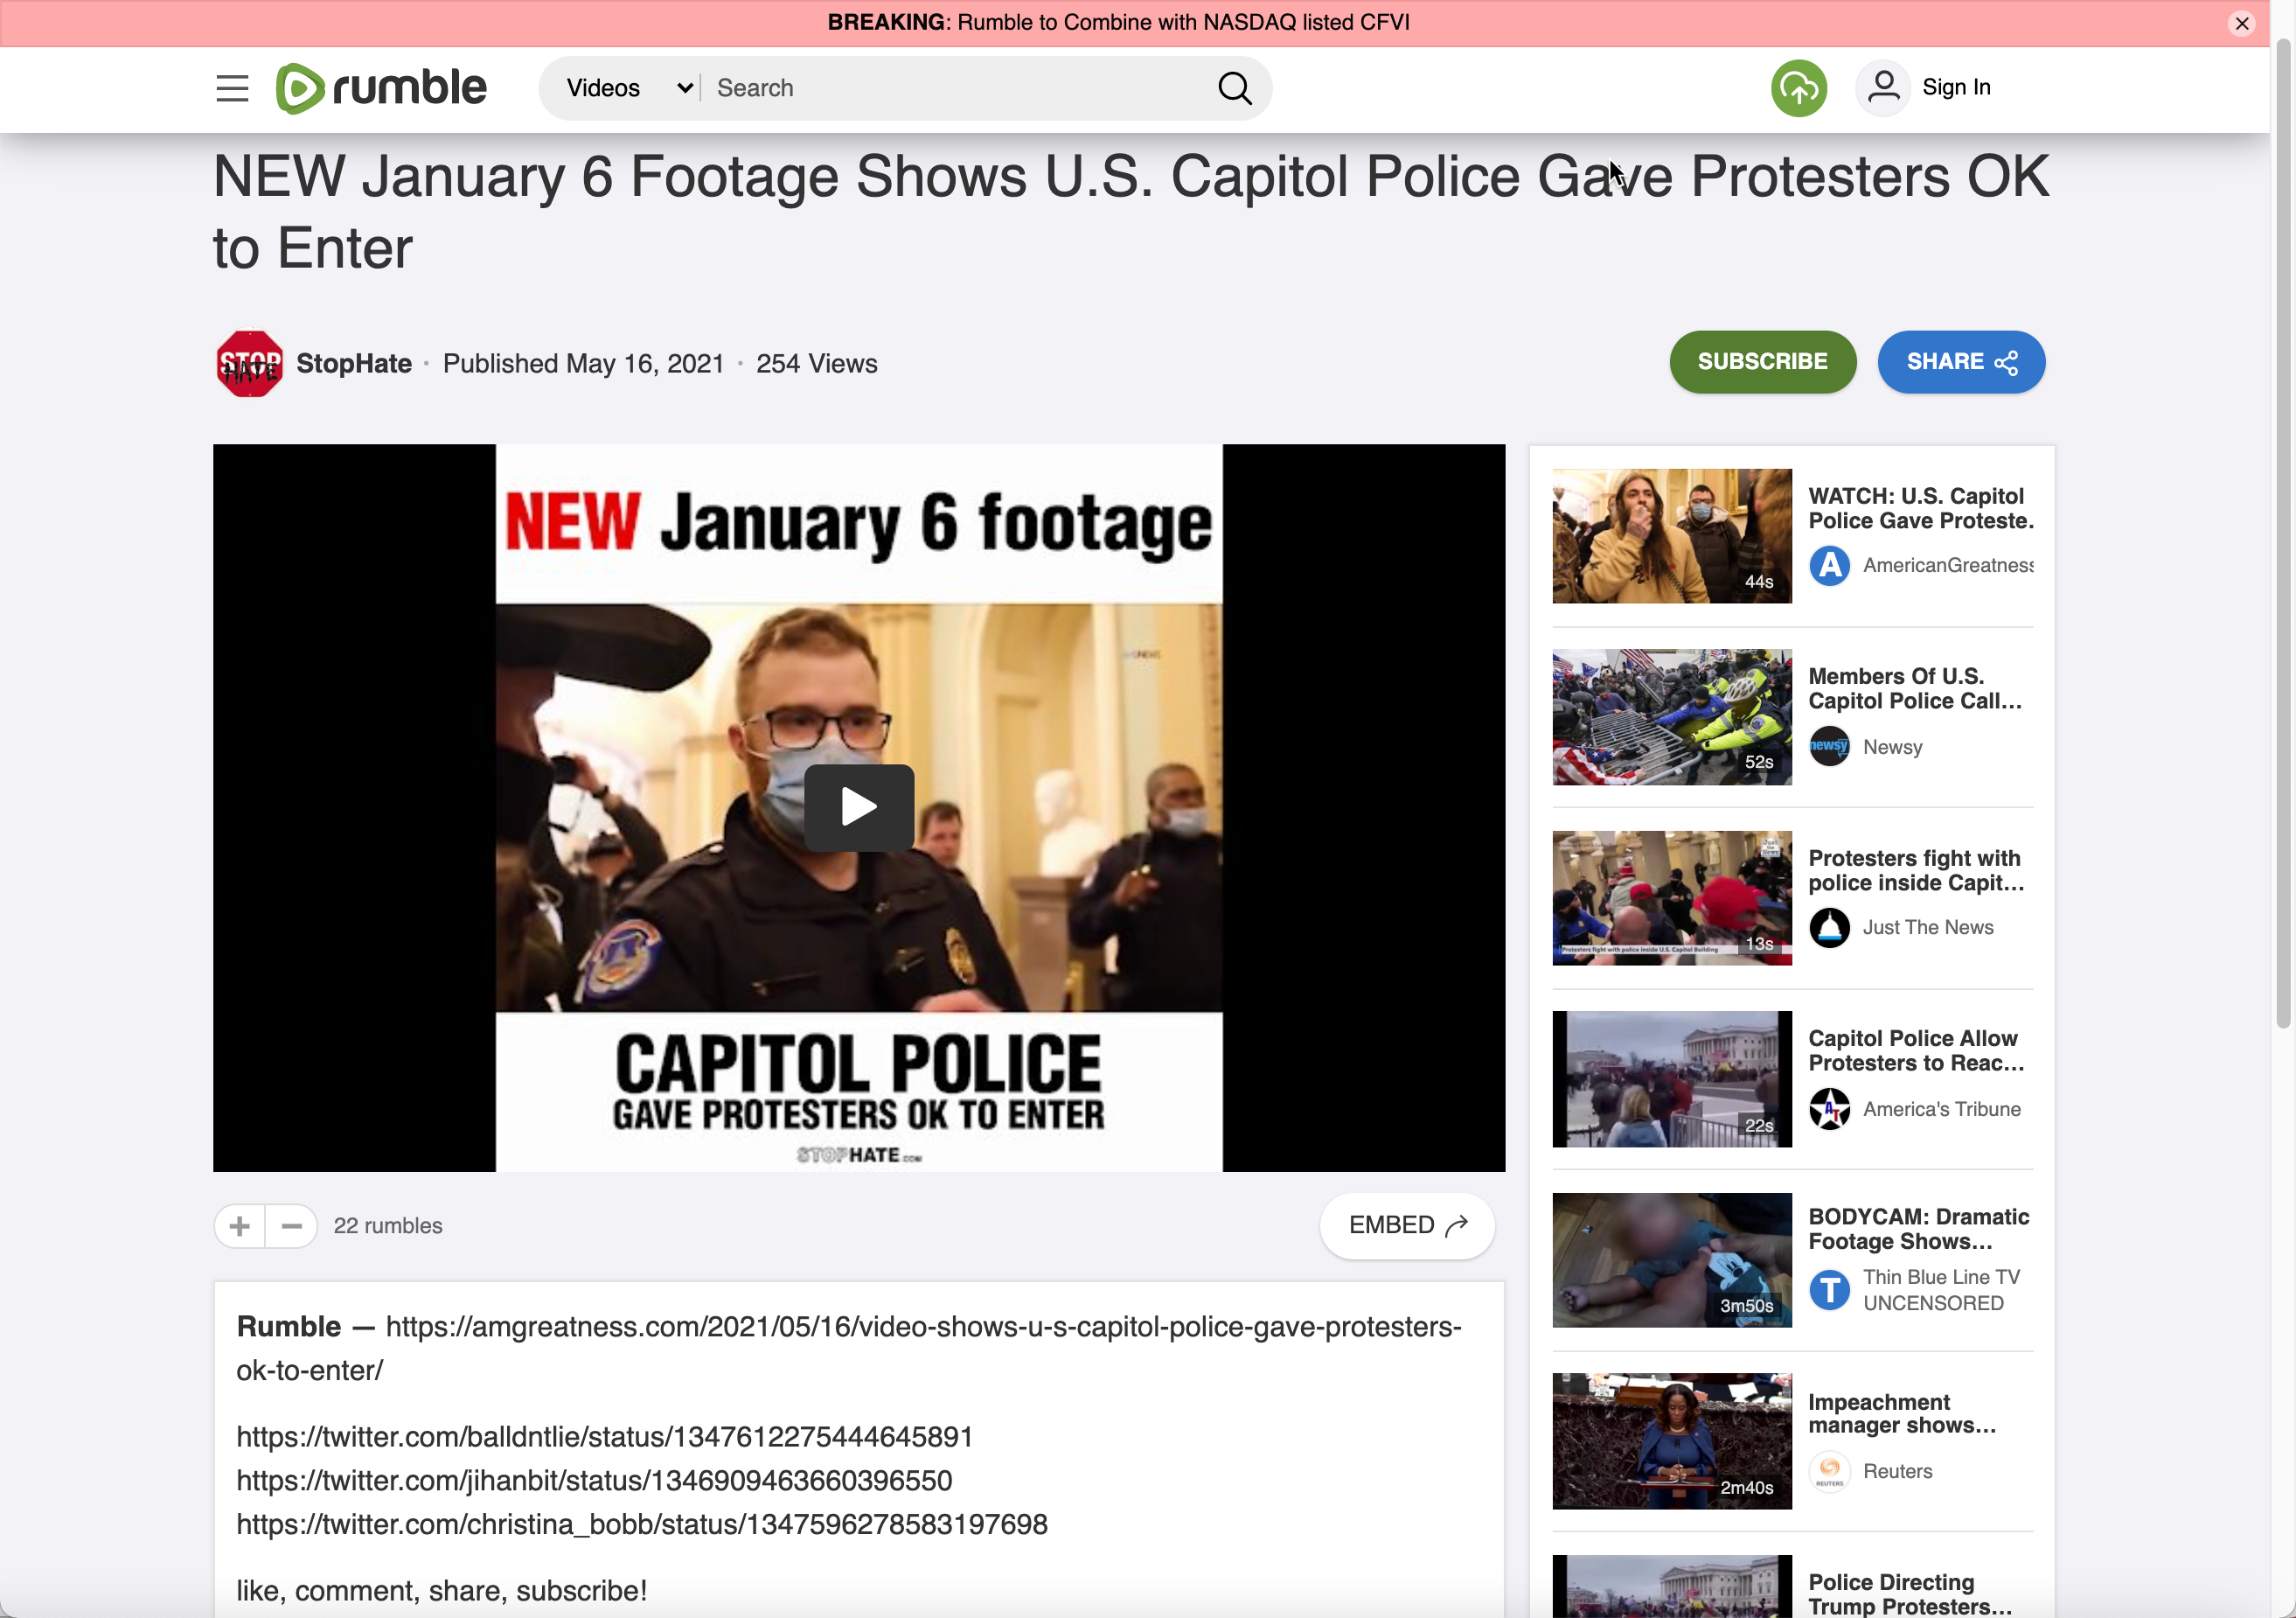Click the blue SHARE button
Viewport: 2296px width, 1618px height.
coord(1960,362)
